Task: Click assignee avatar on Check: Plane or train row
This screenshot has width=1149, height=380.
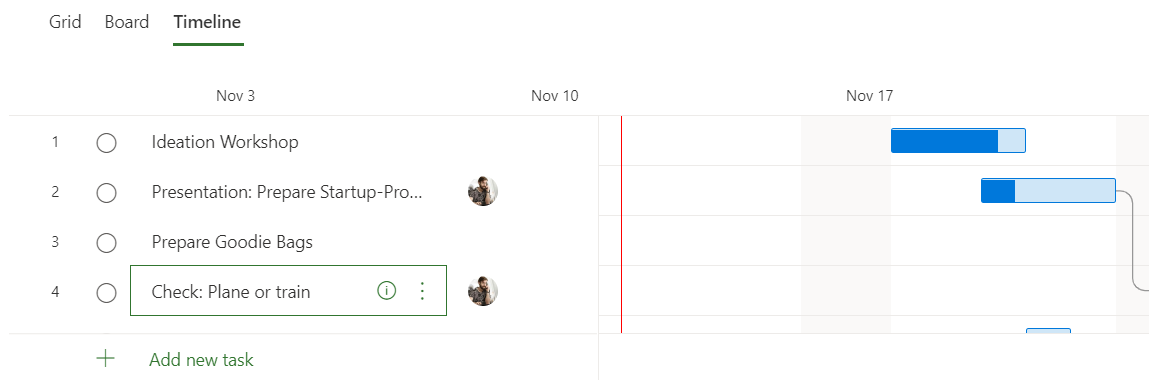Action: click(x=483, y=291)
